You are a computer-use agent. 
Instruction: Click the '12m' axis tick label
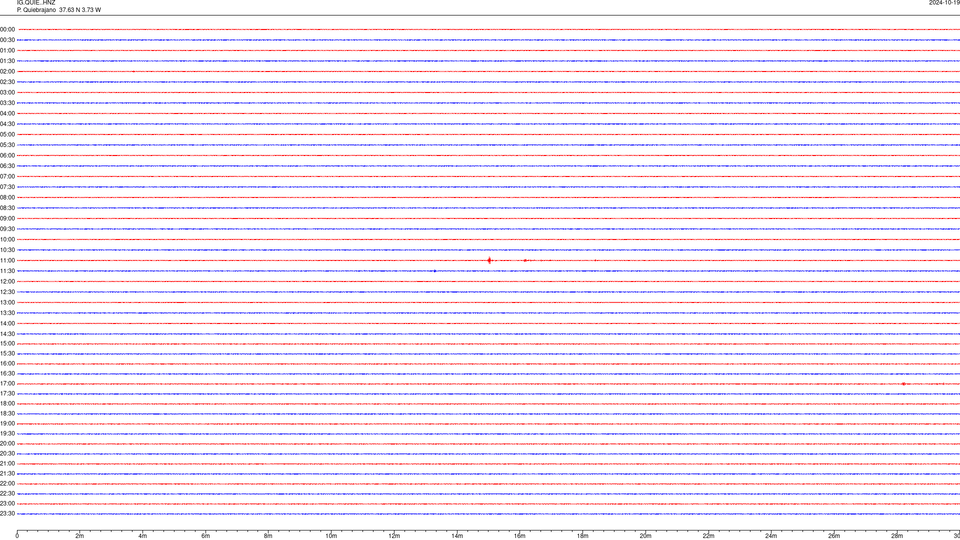[394, 536]
